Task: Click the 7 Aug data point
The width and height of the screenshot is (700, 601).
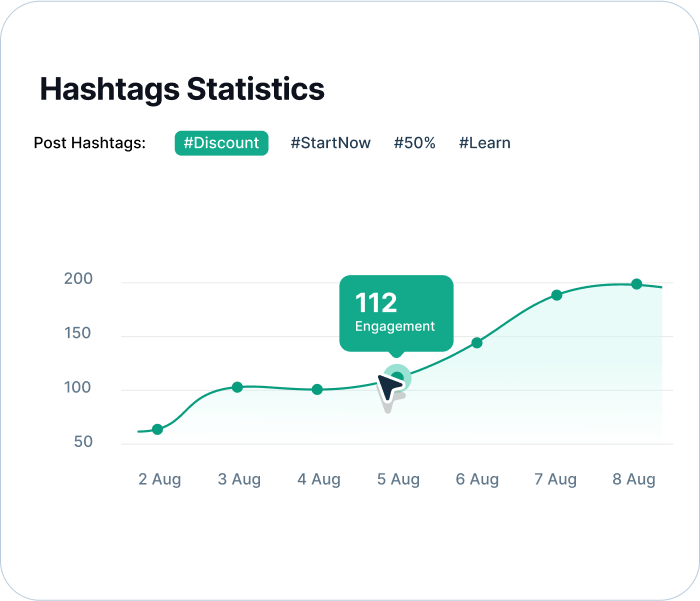Action: (557, 295)
